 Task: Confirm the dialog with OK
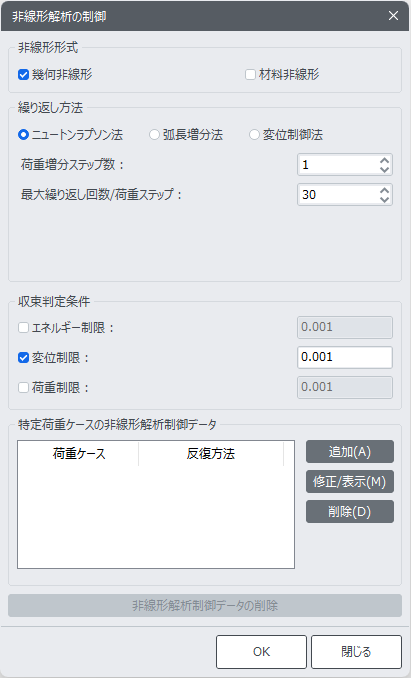click(261, 652)
